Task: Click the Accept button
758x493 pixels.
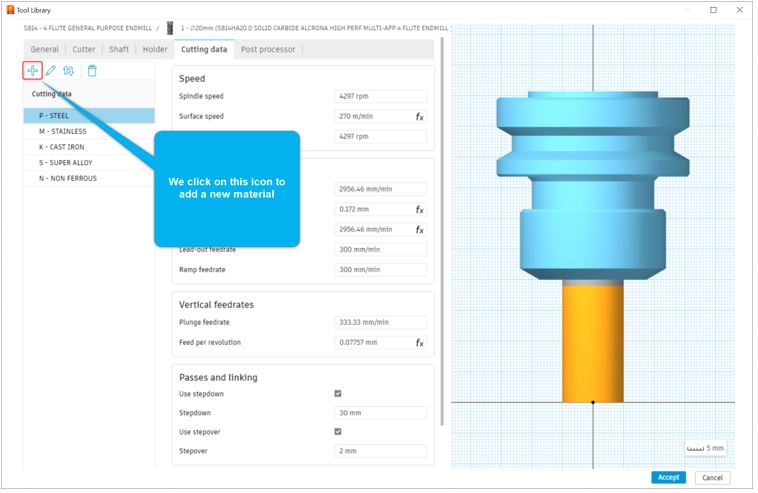Action: (x=668, y=478)
